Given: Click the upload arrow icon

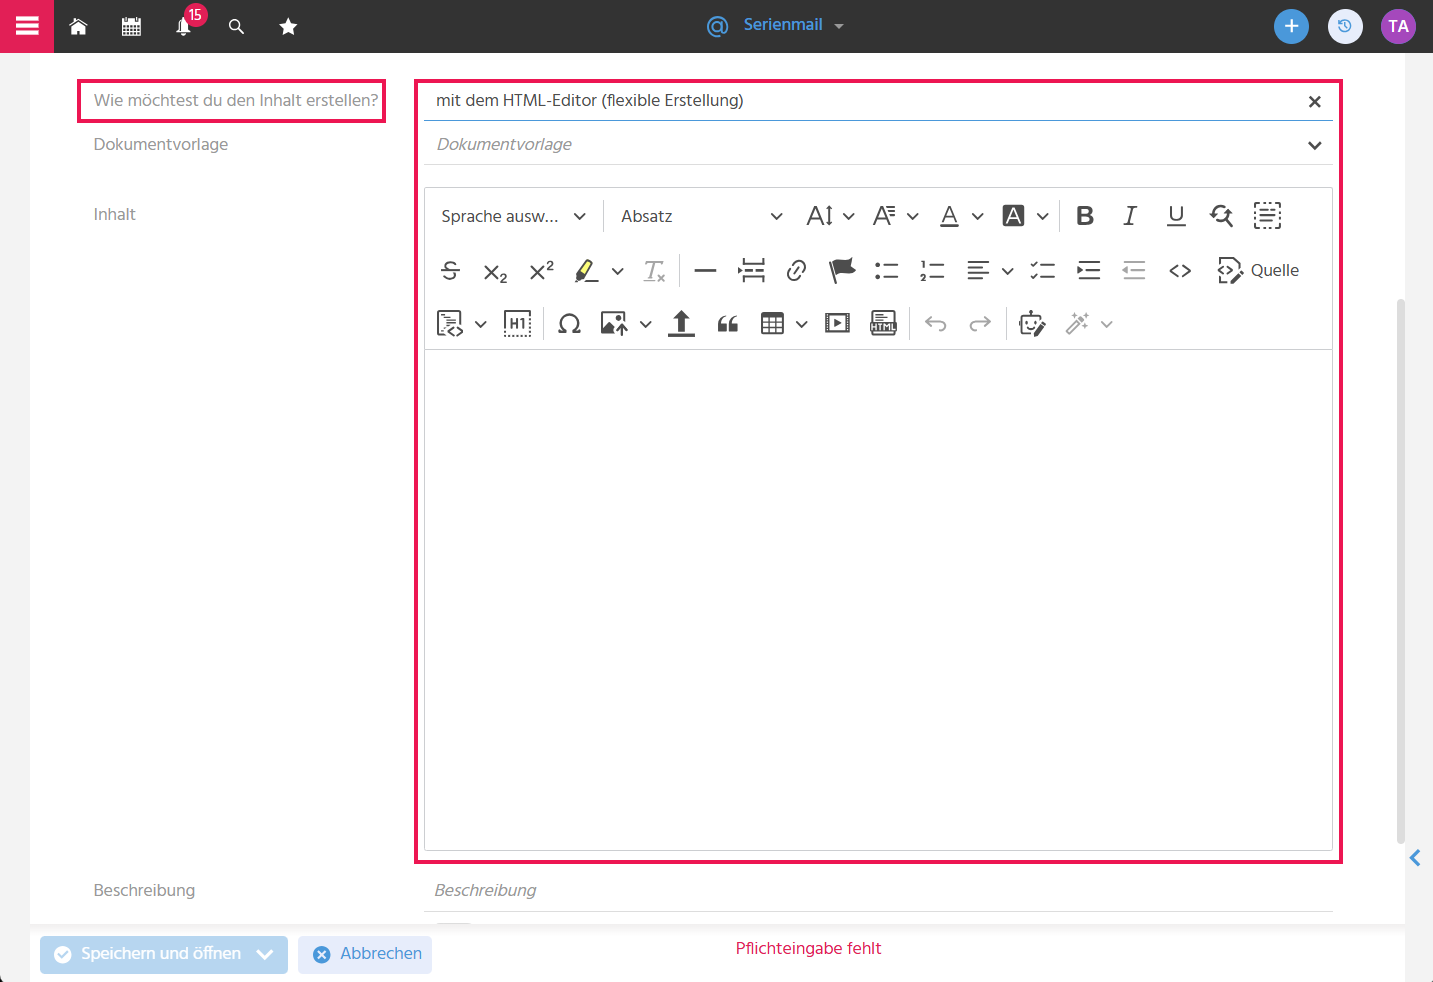Looking at the screenshot, I should point(681,324).
